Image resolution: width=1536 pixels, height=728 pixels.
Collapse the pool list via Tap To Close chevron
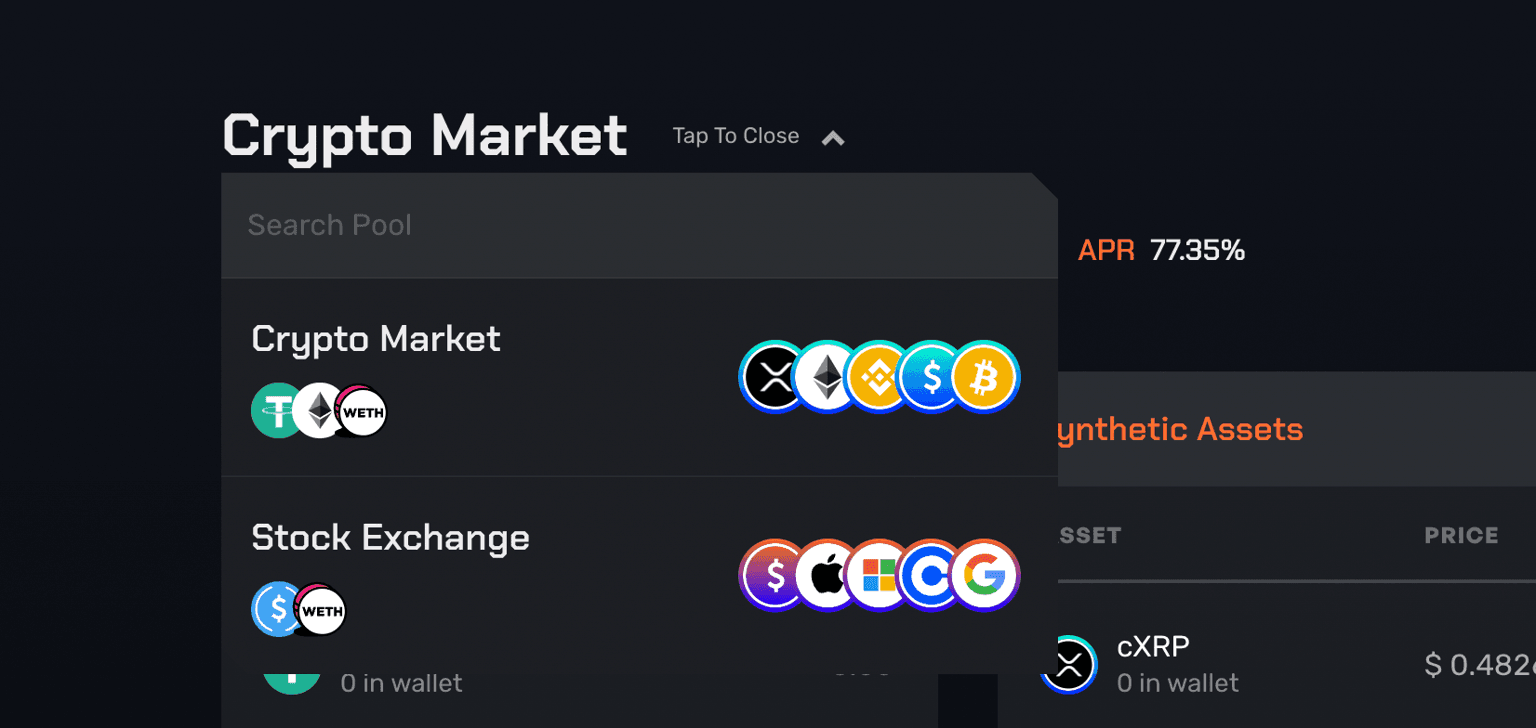click(833, 137)
